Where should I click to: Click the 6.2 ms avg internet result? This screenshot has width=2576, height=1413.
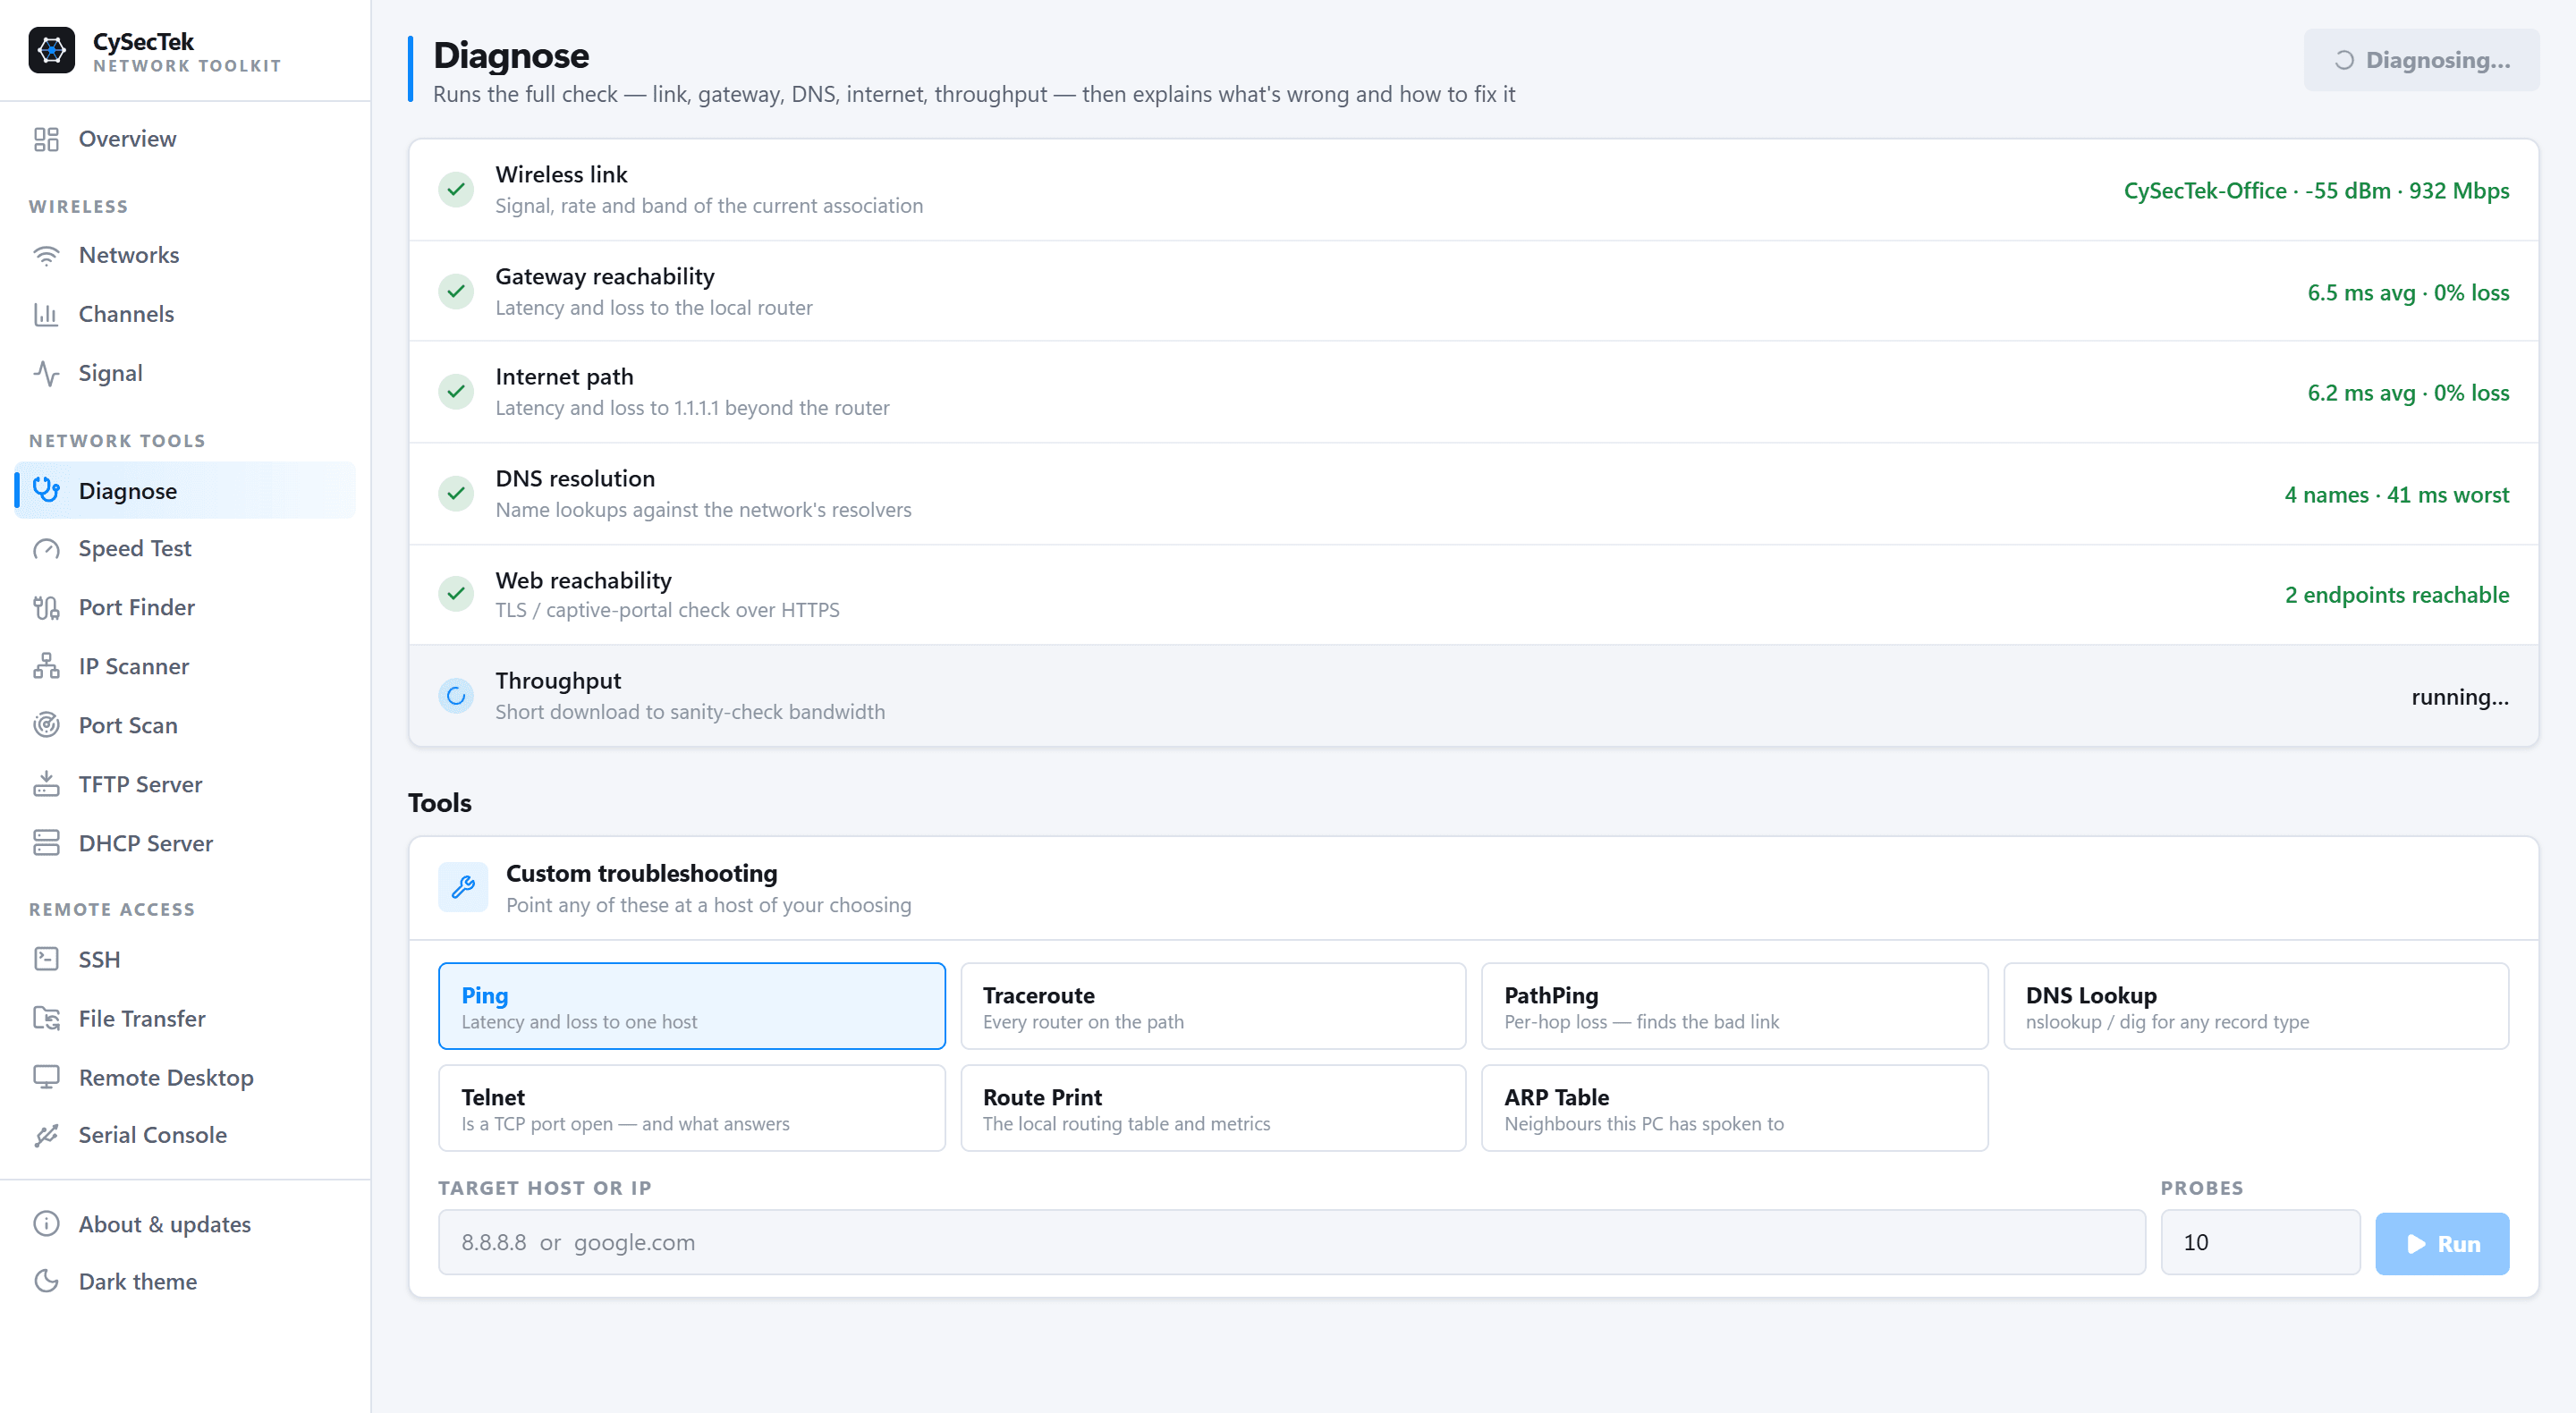2408,392
